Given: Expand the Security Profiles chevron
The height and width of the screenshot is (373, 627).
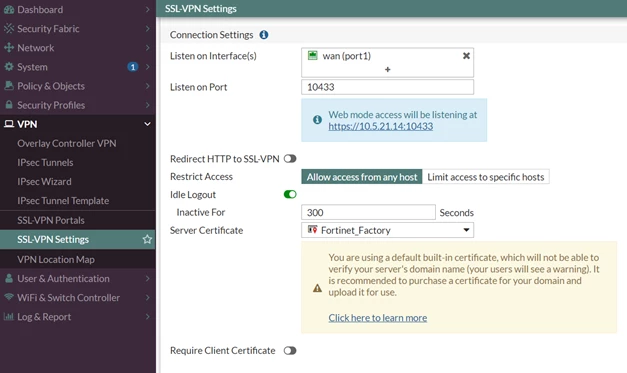Looking at the screenshot, I should click(148, 105).
